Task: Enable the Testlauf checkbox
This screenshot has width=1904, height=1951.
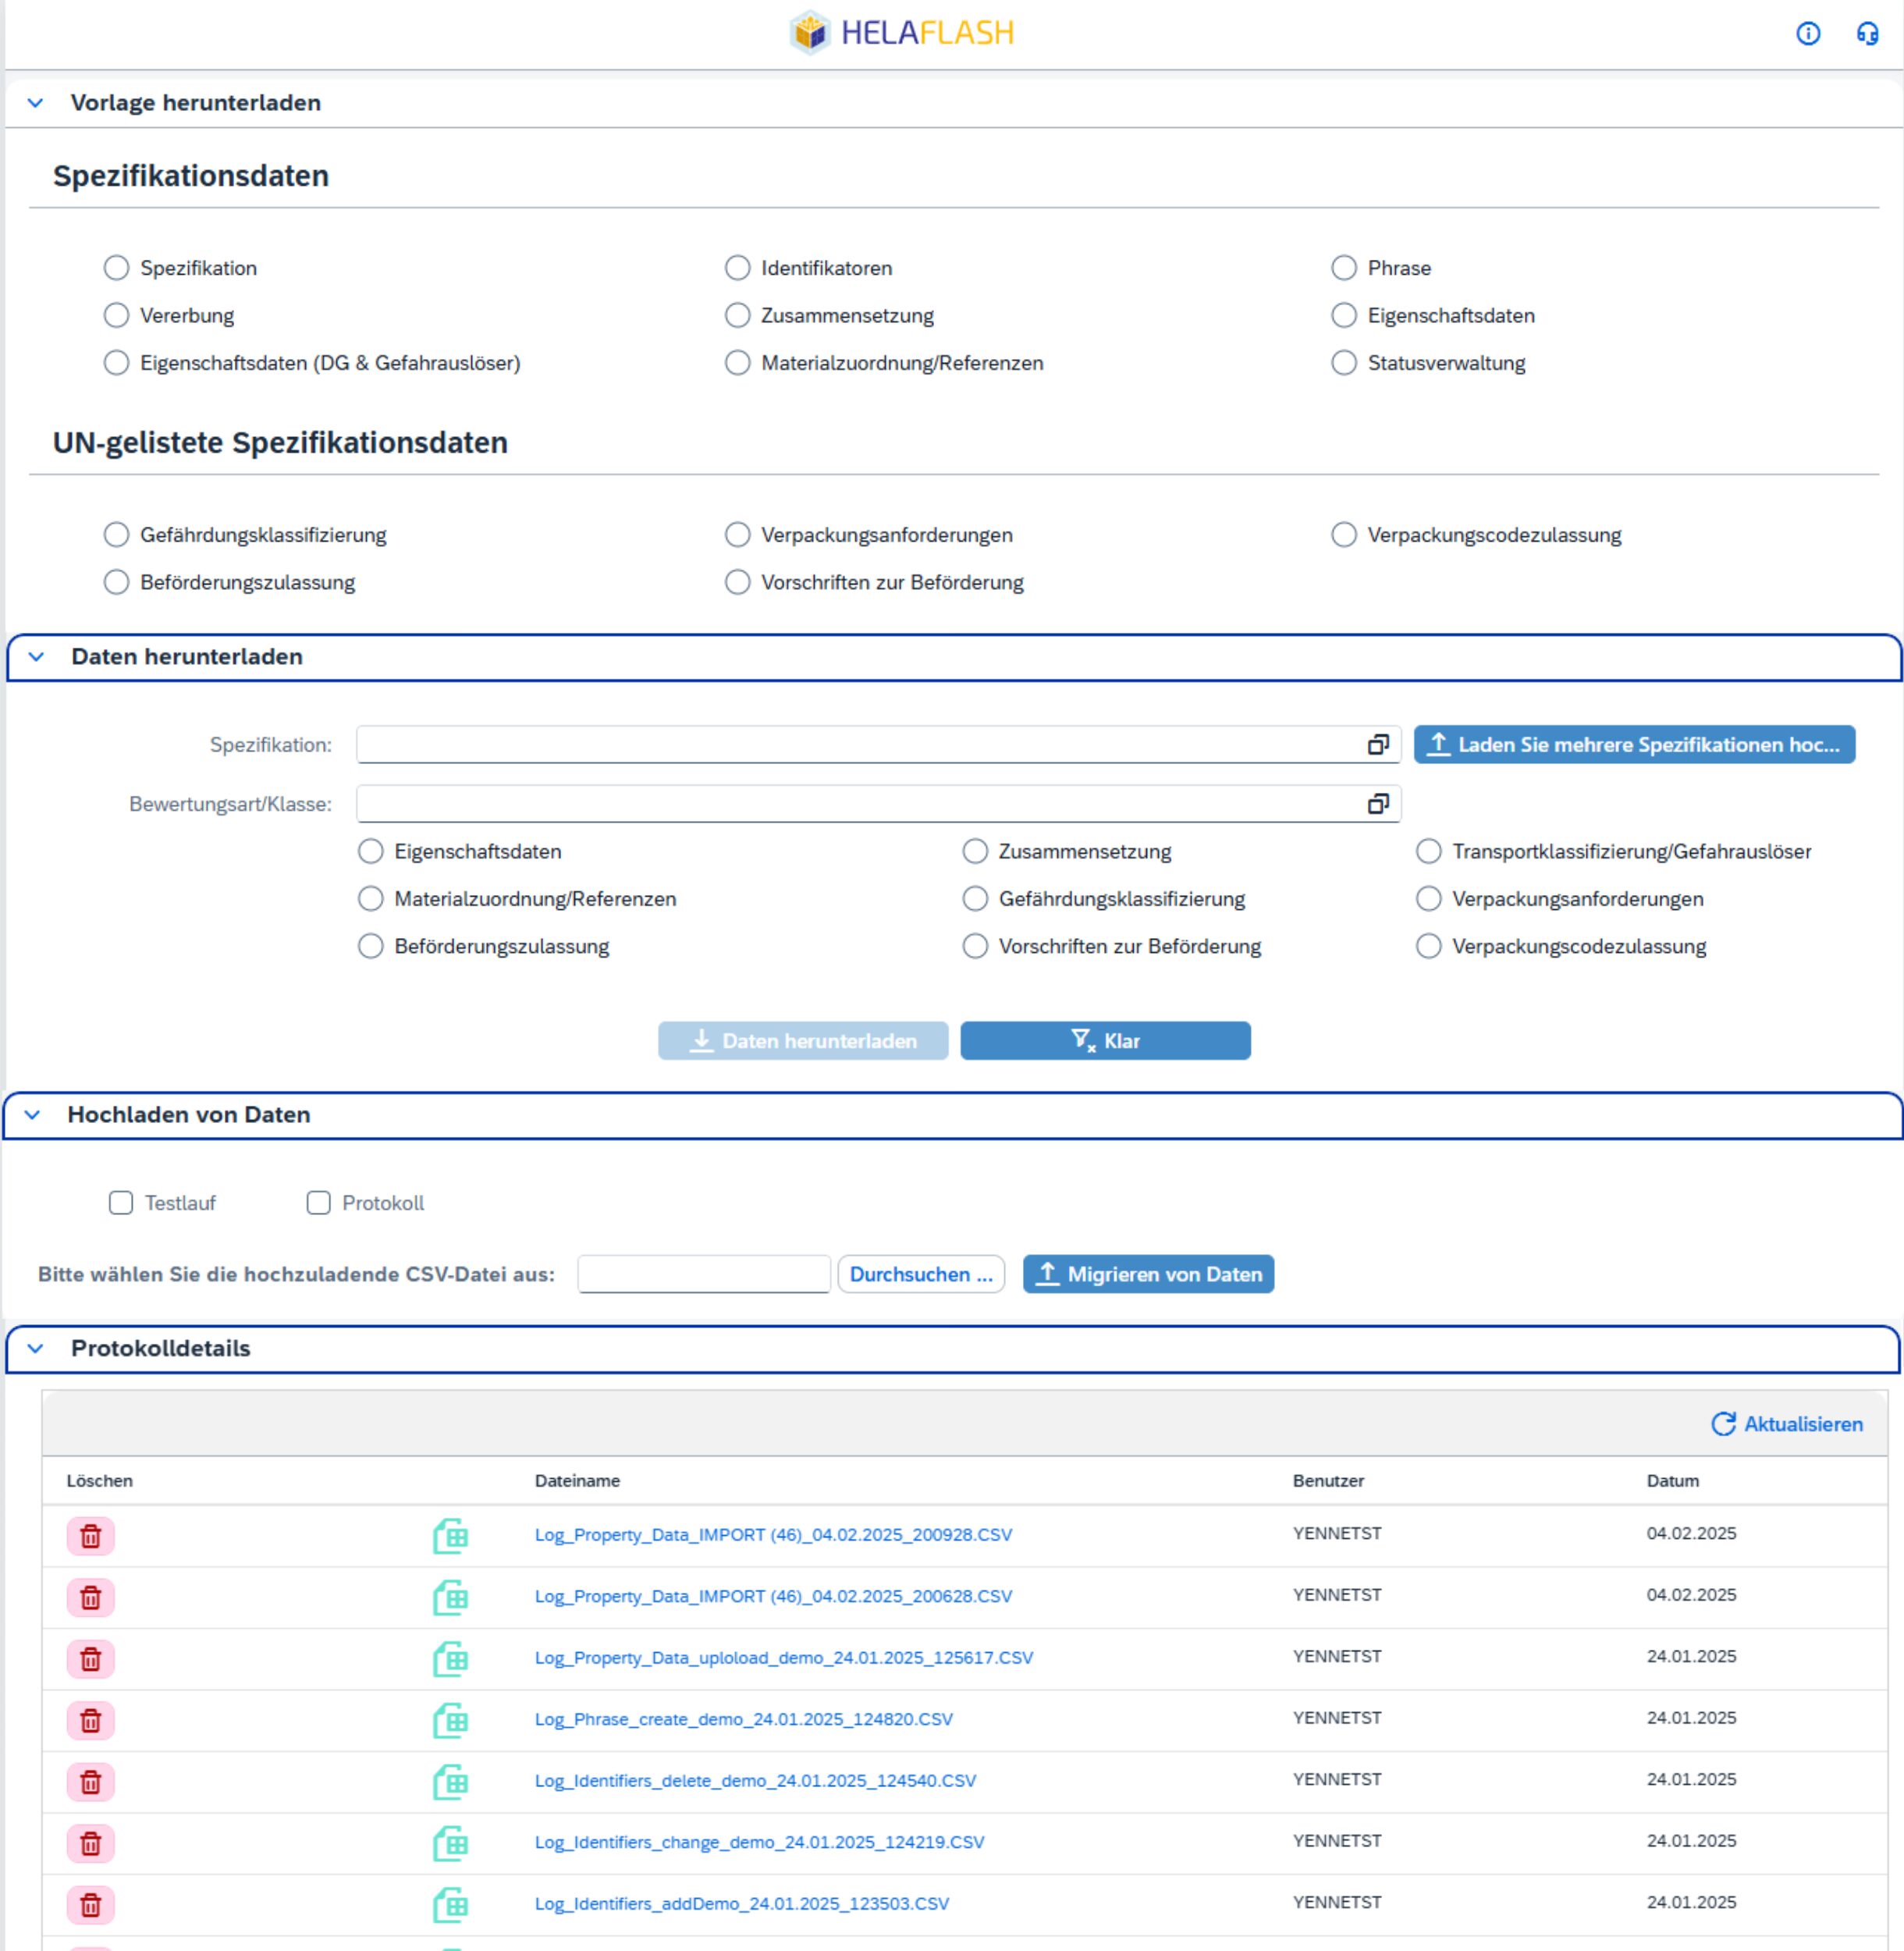Action: (121, 1203)
